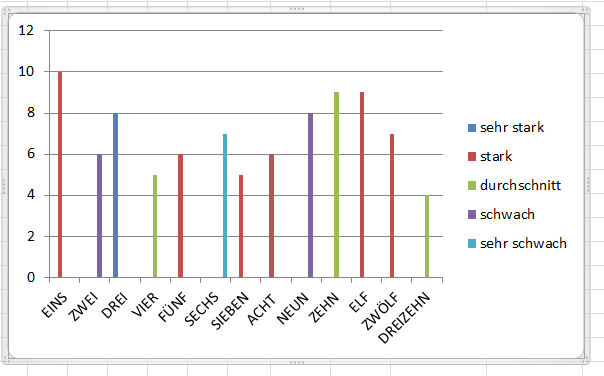Select the blue bar at DREI
The height and width of the screenshot is (376, 604).
115,195
